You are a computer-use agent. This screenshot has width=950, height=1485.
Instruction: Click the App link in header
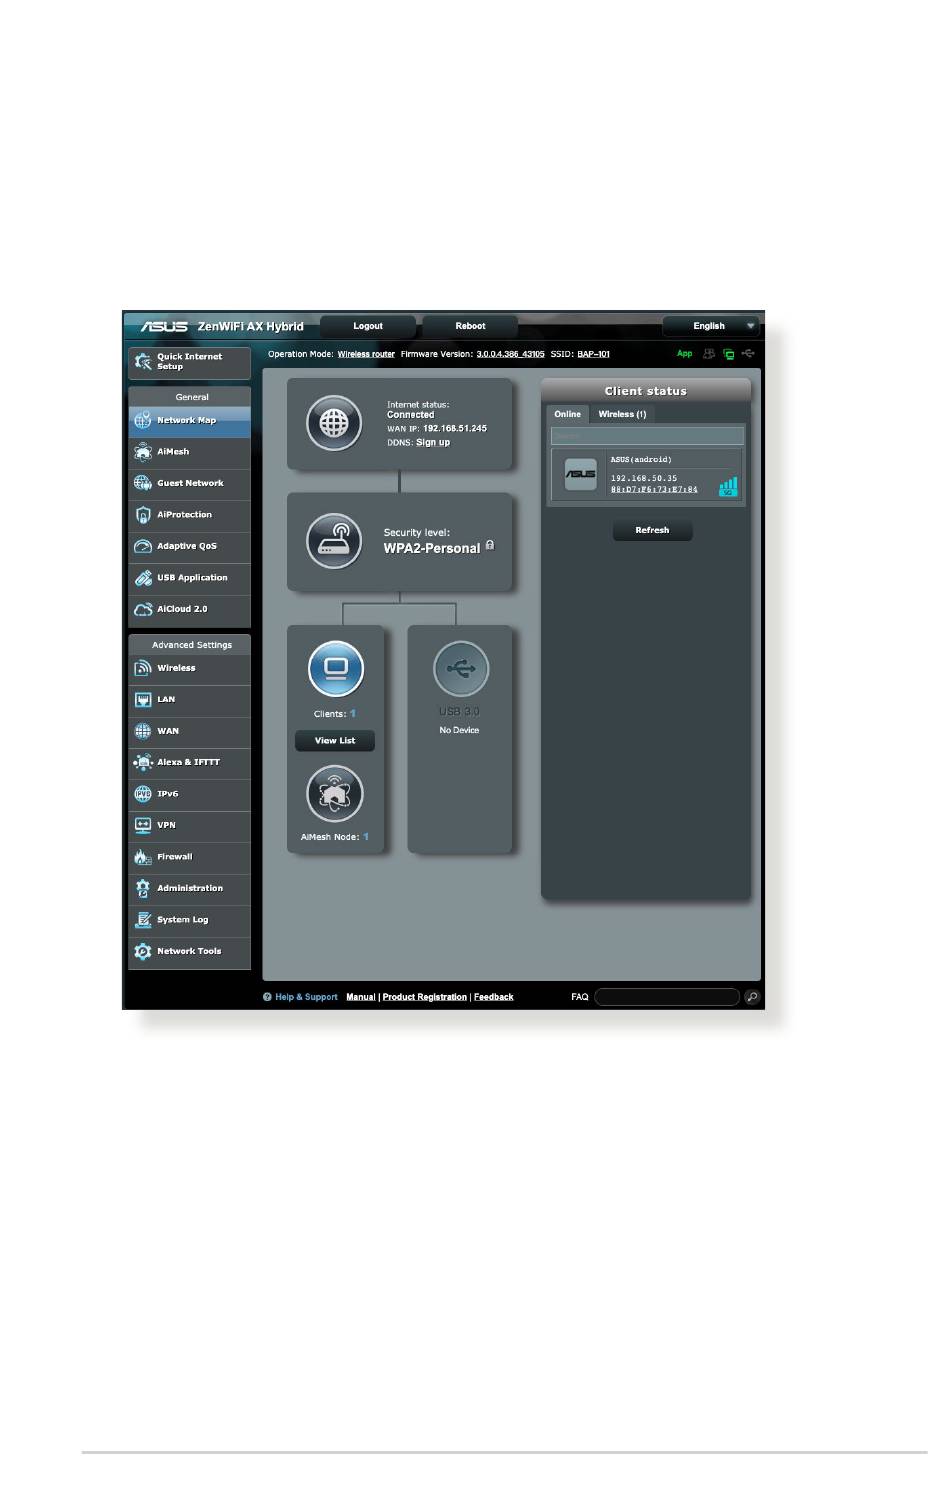(684, 354)
